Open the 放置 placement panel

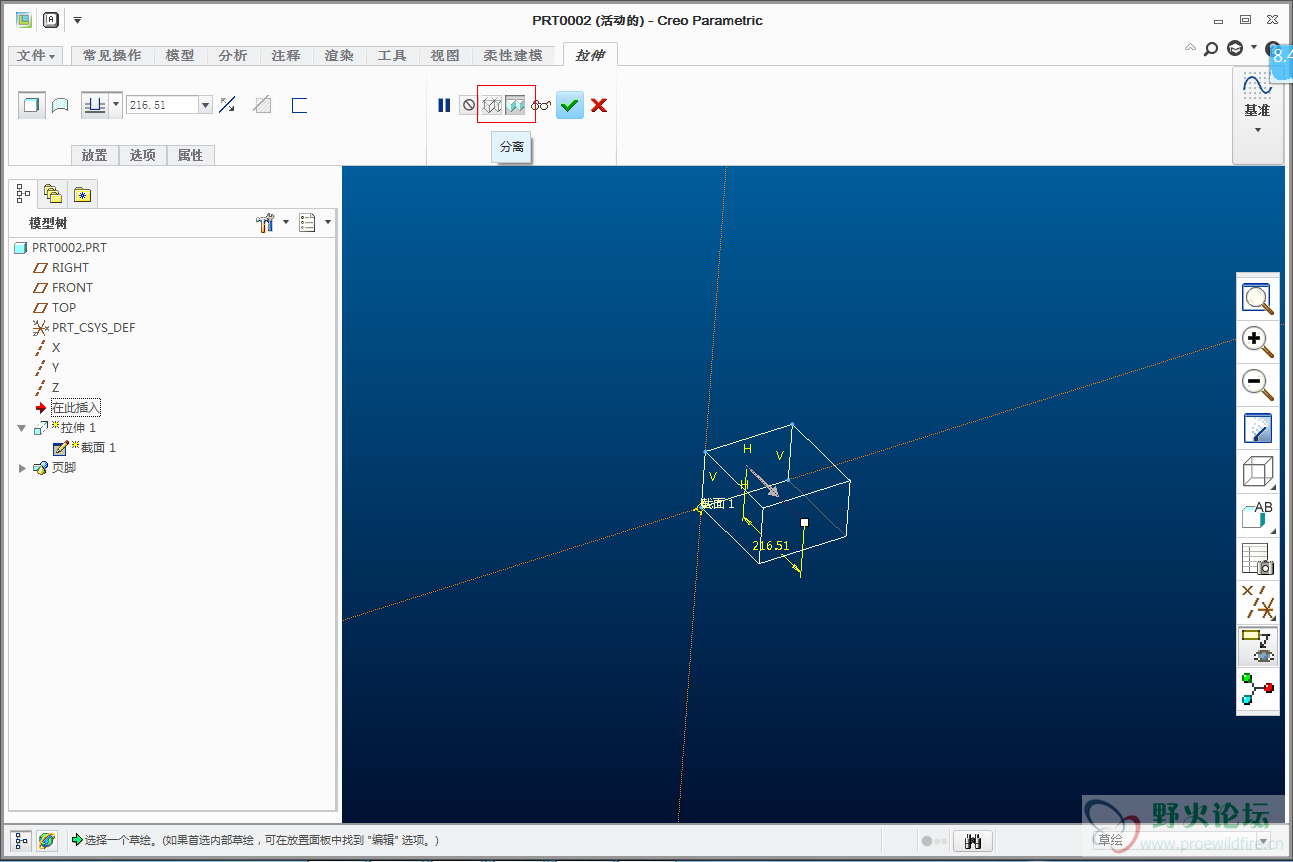point(94,155)
